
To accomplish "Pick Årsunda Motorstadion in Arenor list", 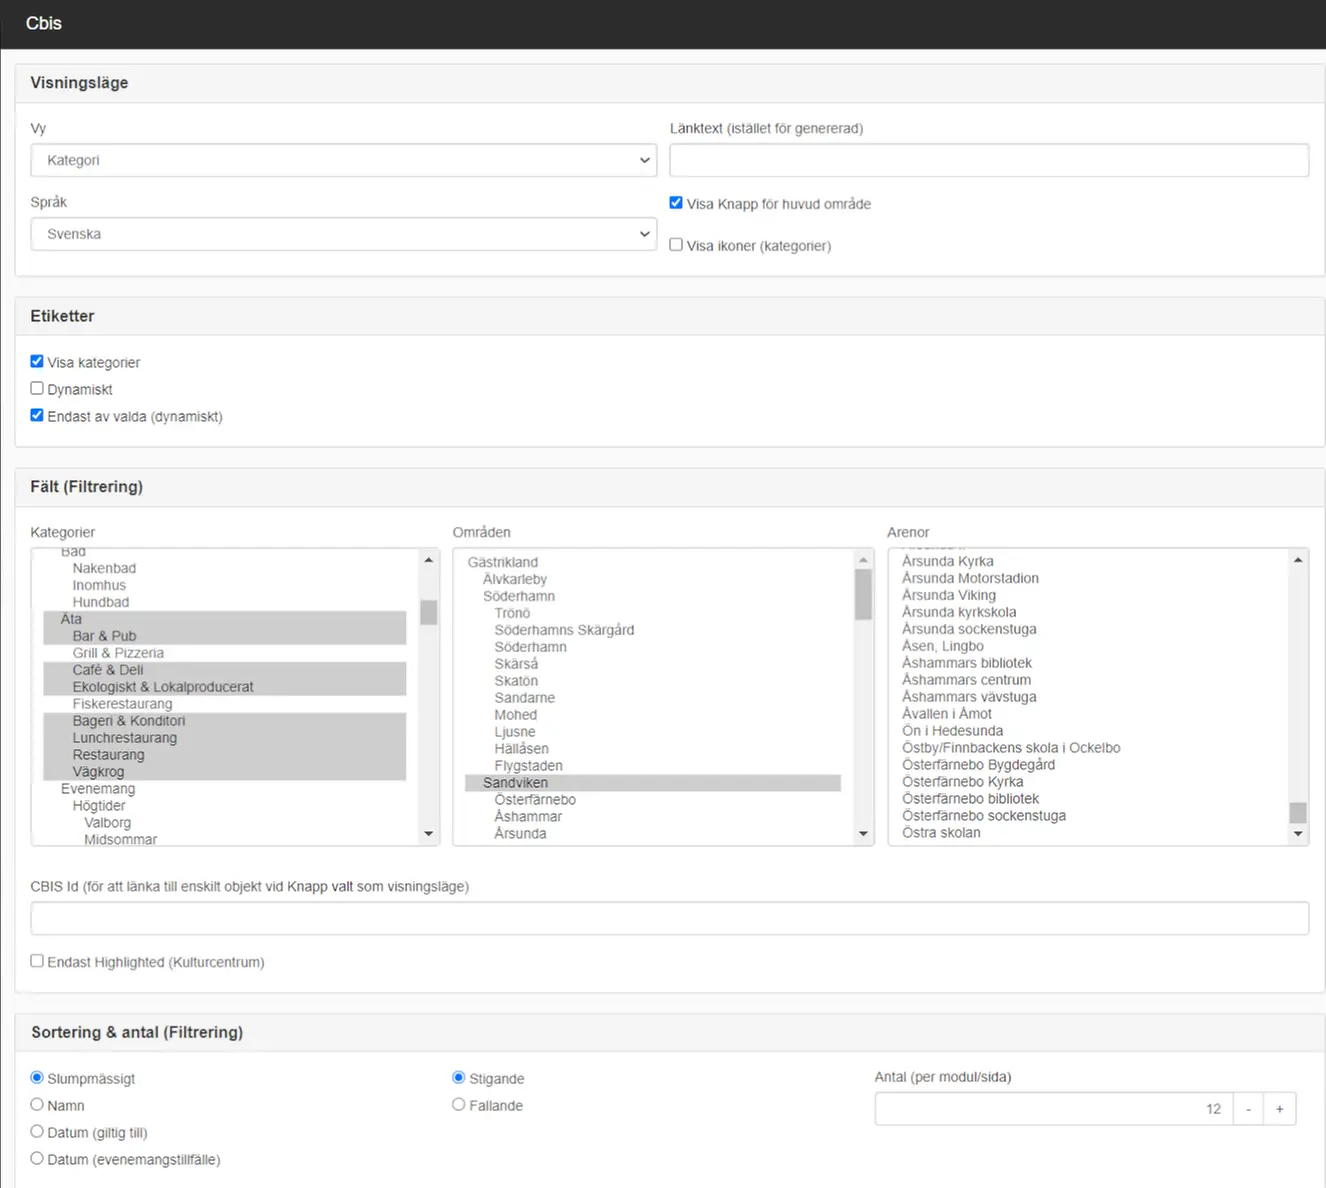I will (x=970, y=578).
